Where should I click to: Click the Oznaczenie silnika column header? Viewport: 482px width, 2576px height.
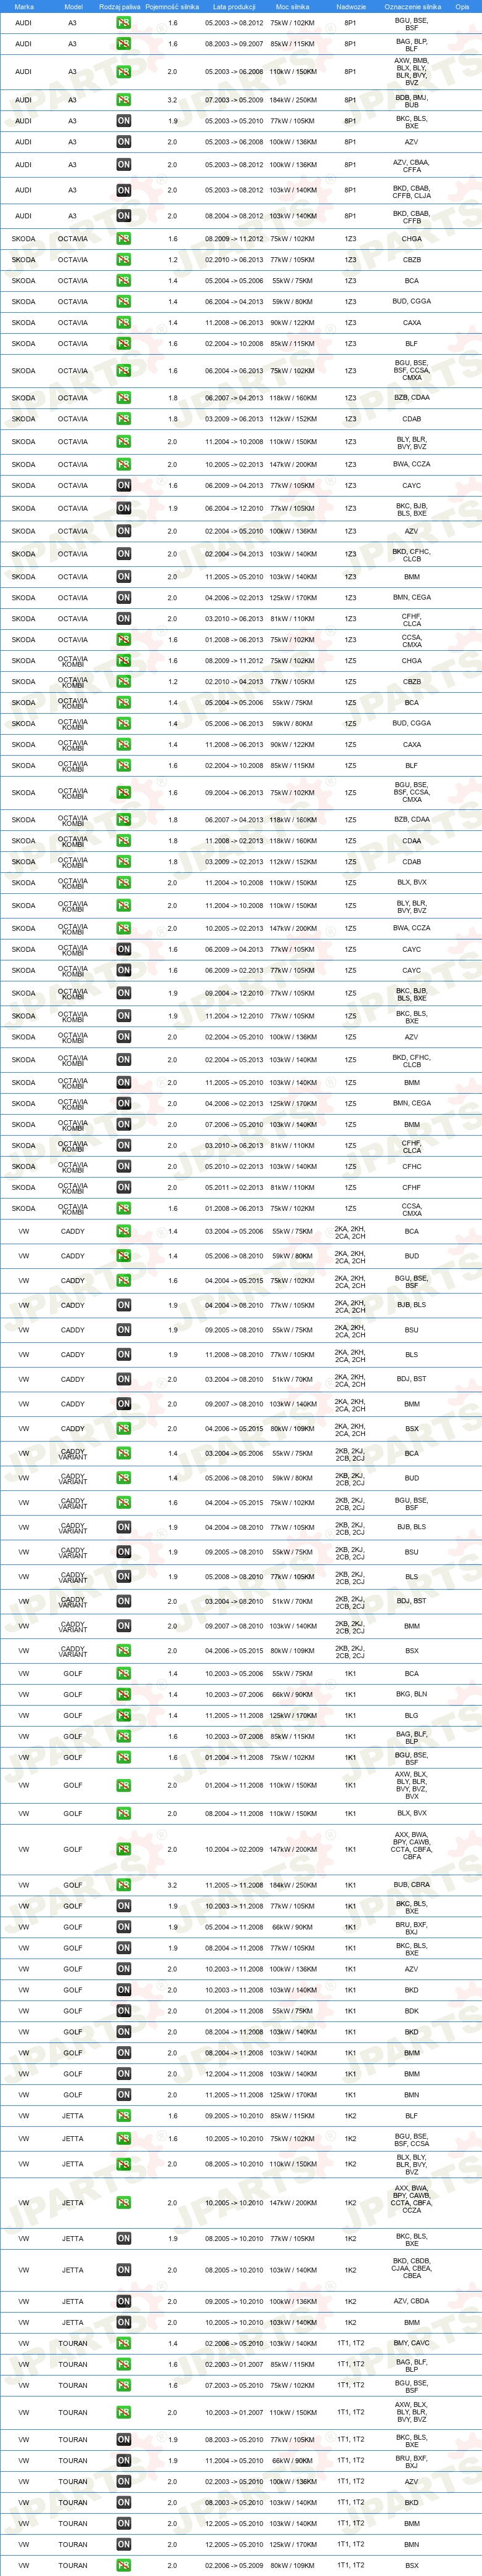click(x=412, y=6)
